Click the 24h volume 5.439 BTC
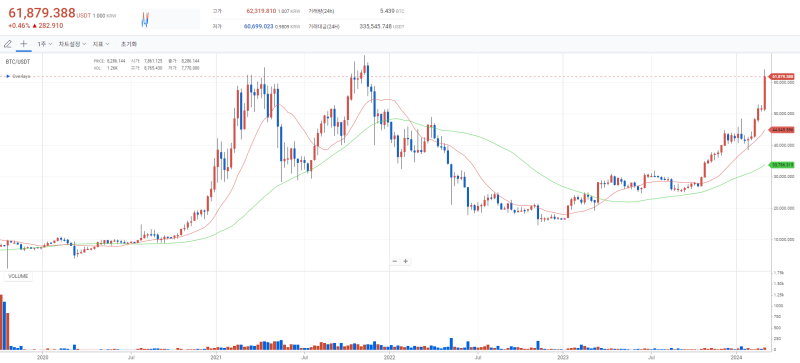The width and height of the screenshot is (800, 363). (391, 10)
